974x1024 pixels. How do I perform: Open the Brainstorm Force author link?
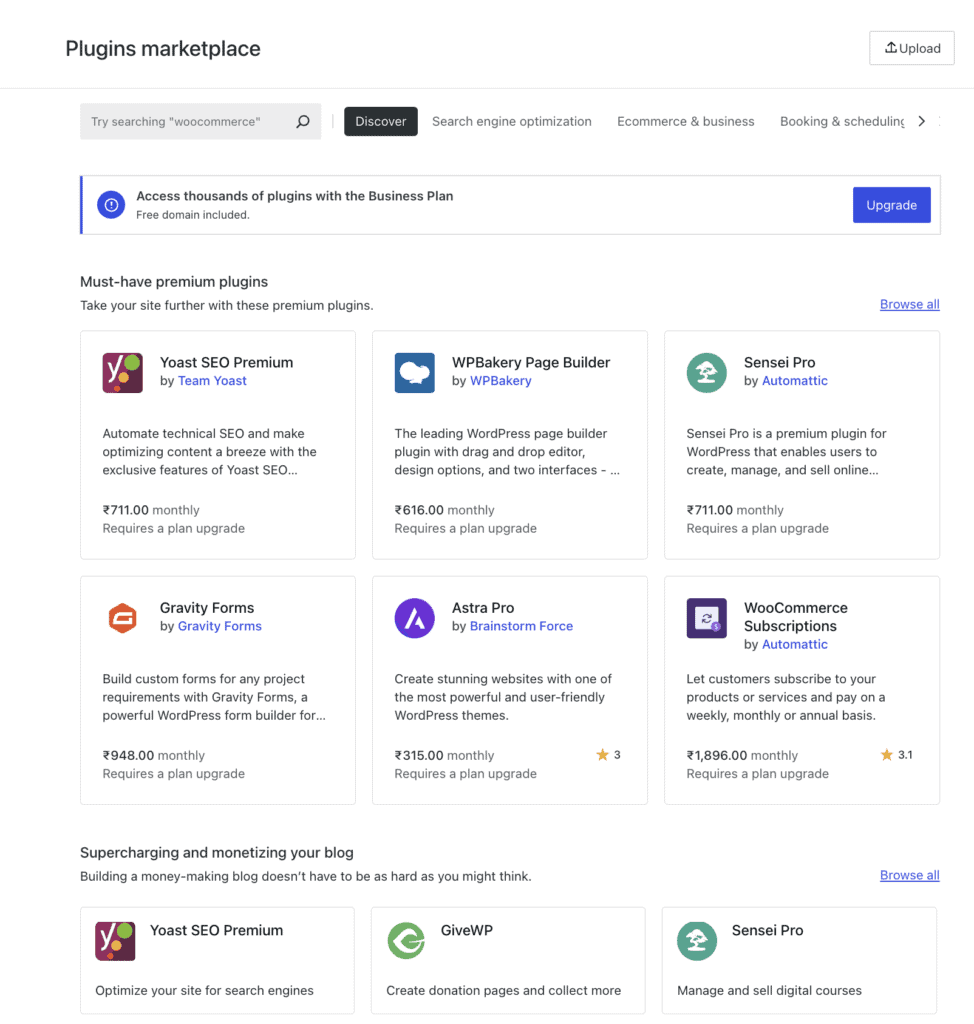coord(521,626)
